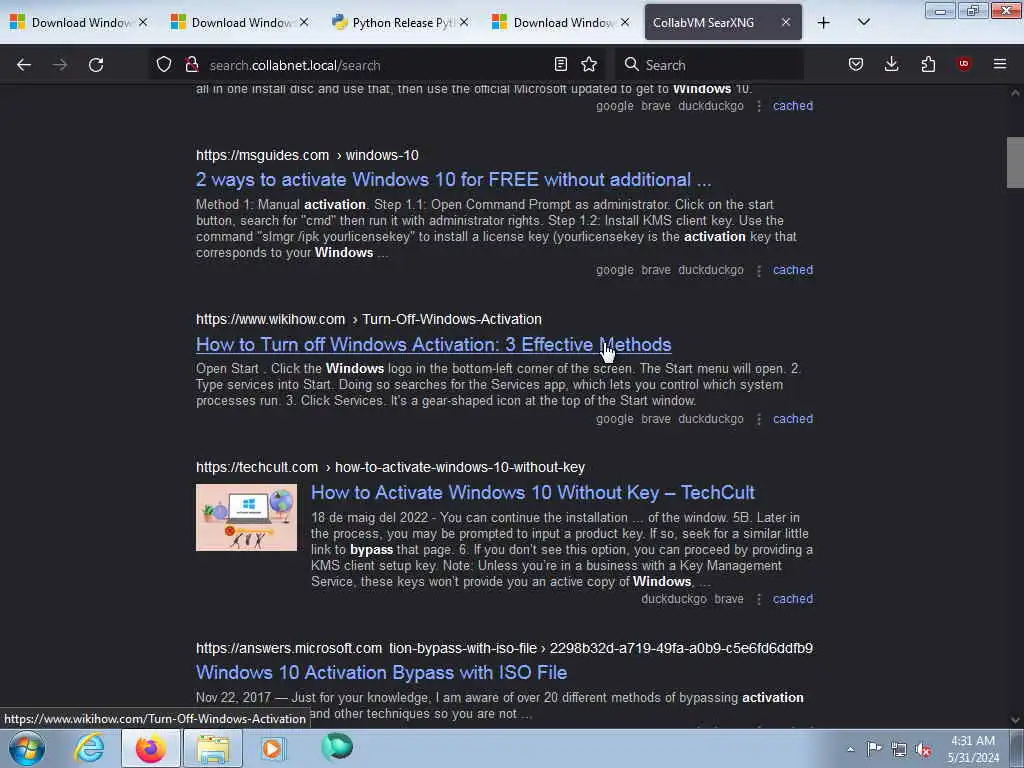This screenshot has height=768, width=1024.
Task: Open cached link for msguides result
Action: pos(793,270)
